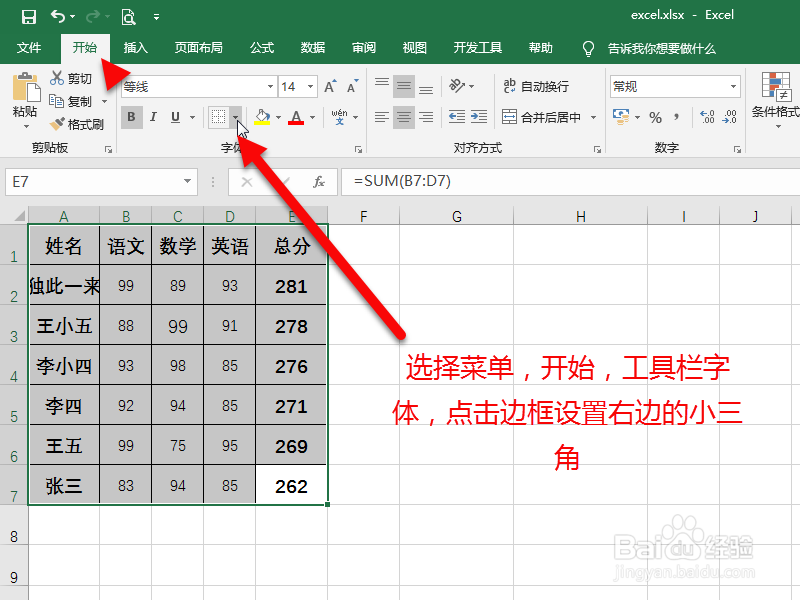Open the number group dialog launcher
This screenshot has width=800, height=600.
737,149
